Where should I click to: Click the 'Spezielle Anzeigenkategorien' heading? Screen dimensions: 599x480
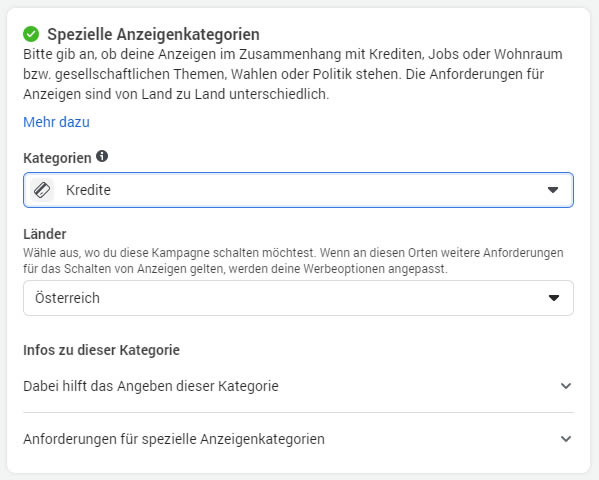pyautogui.click(x=153, y=34)
